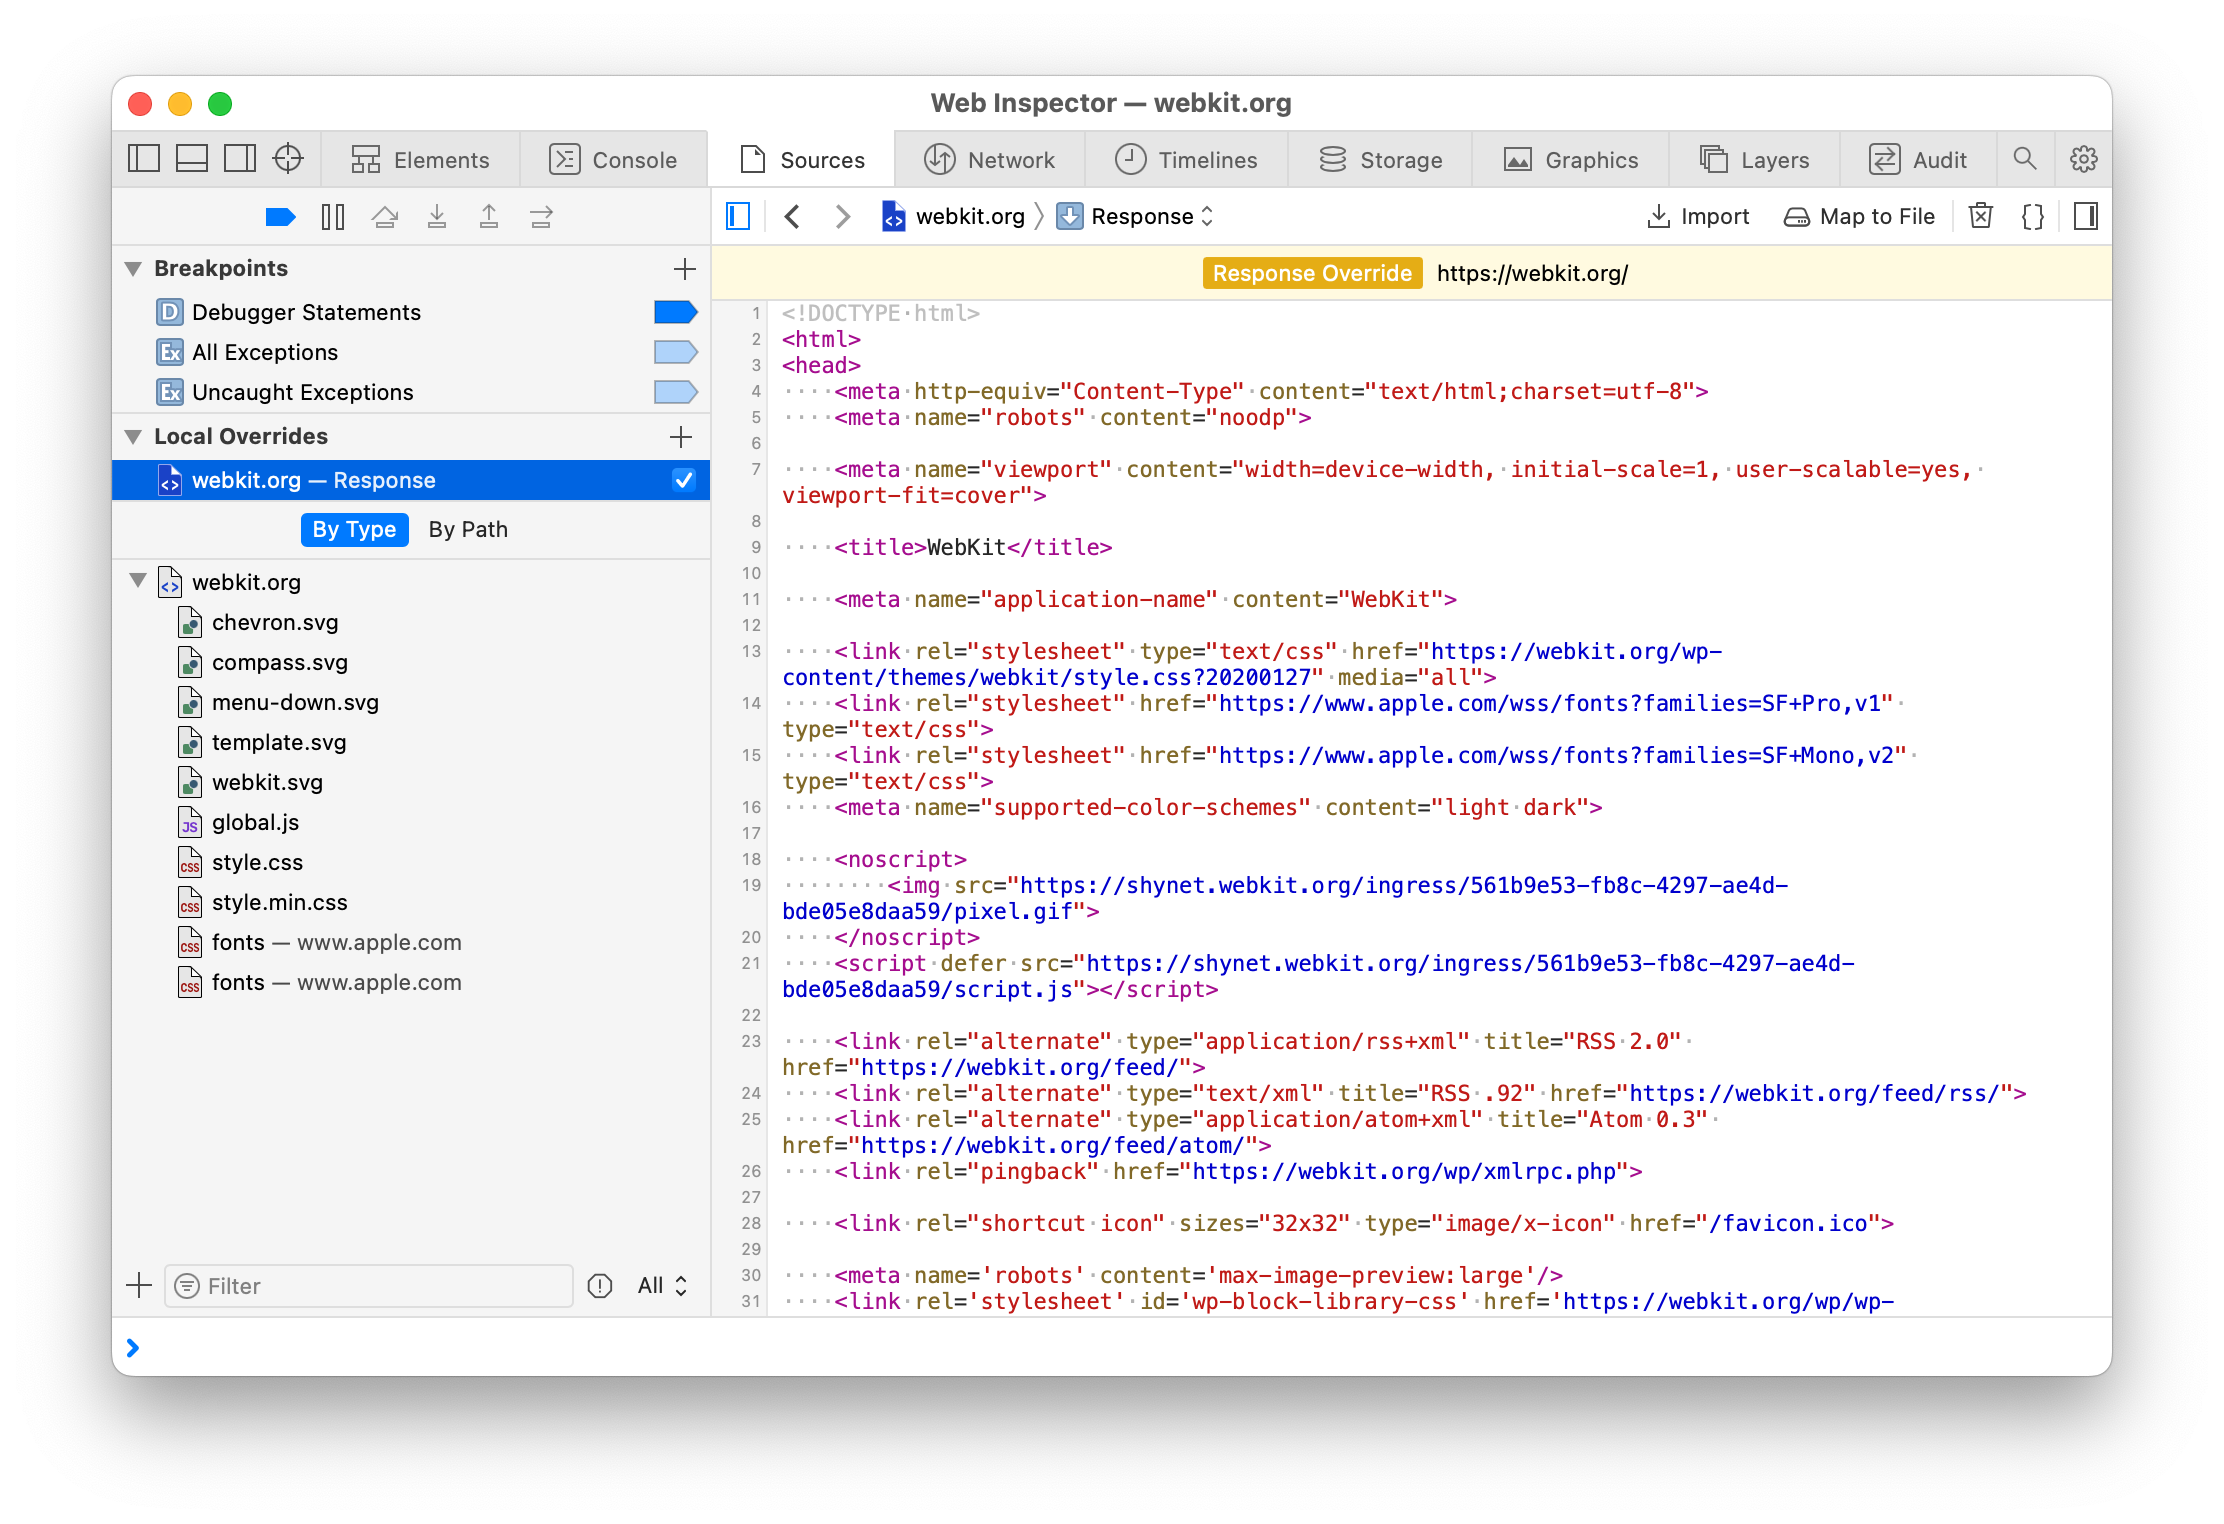The image size is (2224, 1524).
Task: Click the step over debugger icon
Action: (385, 217)
